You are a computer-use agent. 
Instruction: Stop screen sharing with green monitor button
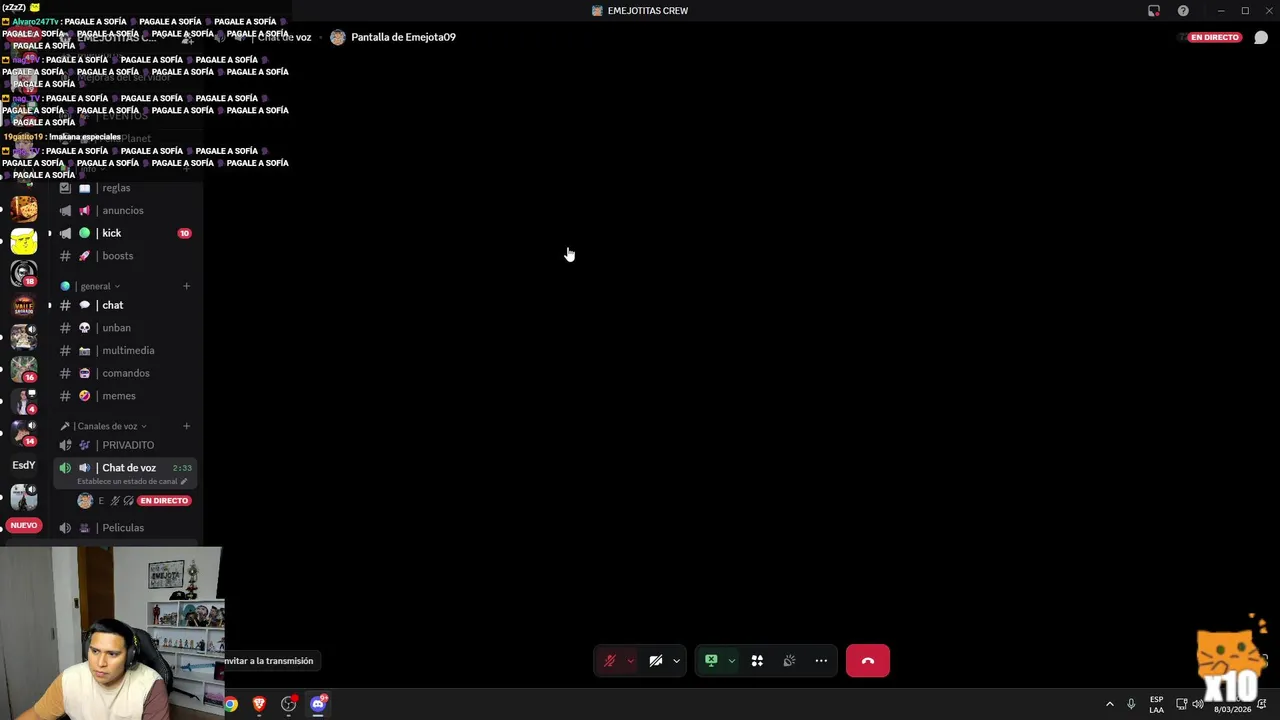coord(711,661)
